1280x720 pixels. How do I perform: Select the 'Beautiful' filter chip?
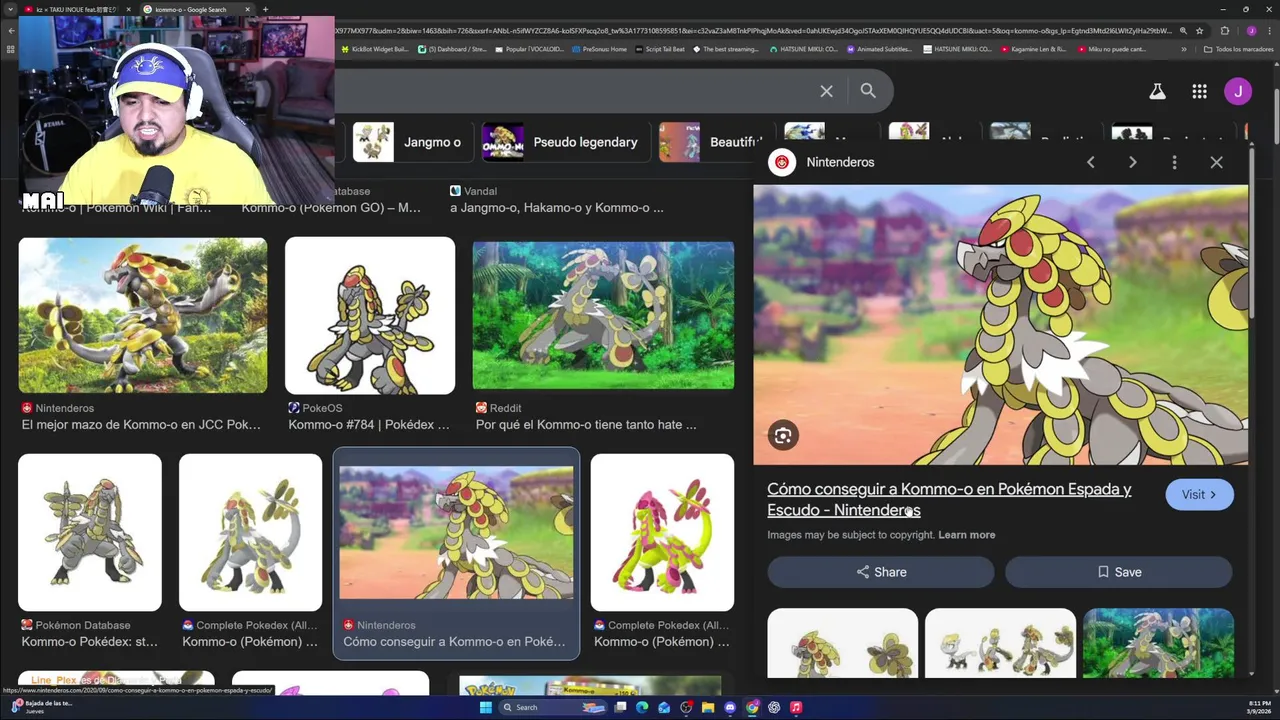pyautogui.click(x=712, y=142)
